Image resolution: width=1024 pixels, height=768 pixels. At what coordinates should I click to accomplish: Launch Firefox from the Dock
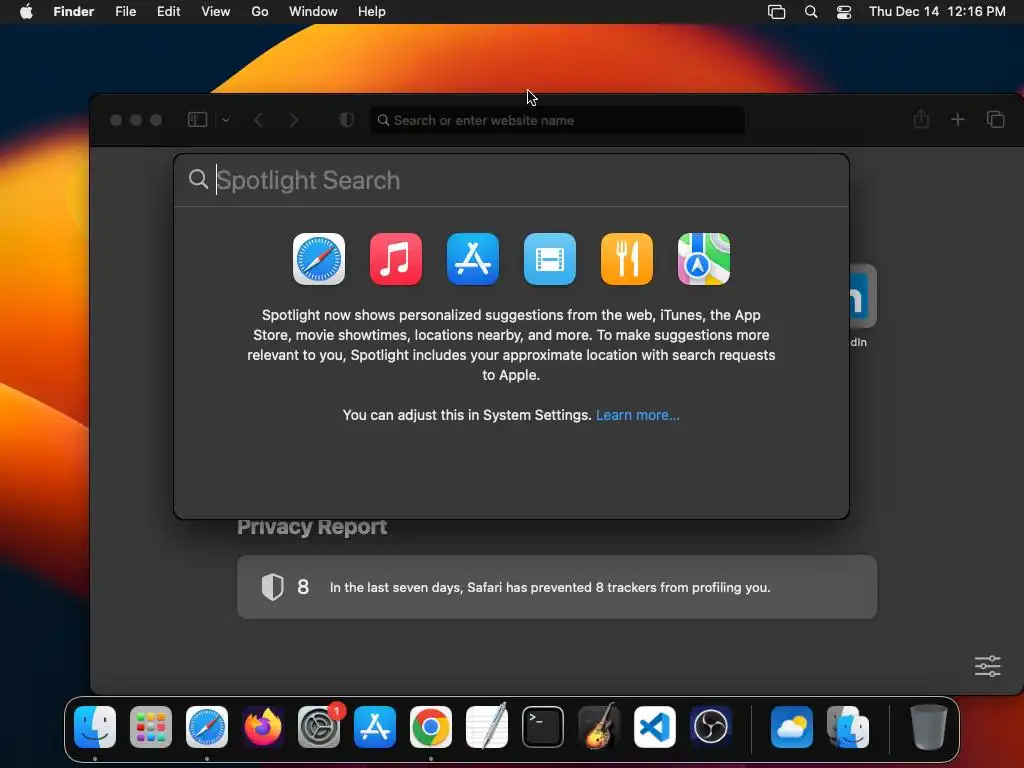point(263,727)
